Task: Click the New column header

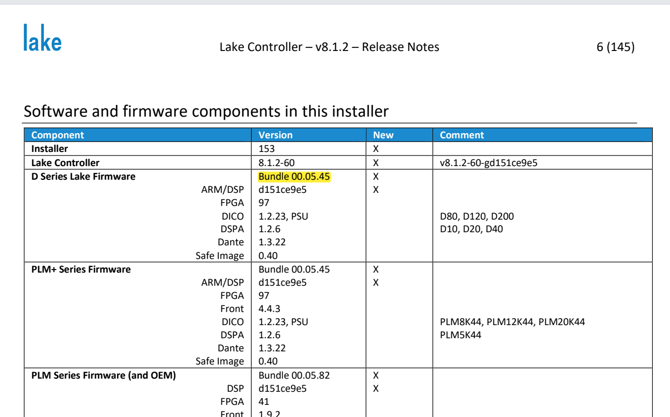Action: click(x=383, y=135)
